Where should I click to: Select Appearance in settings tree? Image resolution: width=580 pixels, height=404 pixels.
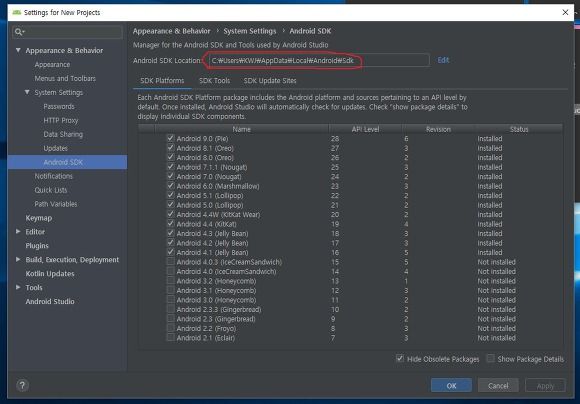[52, 64]
